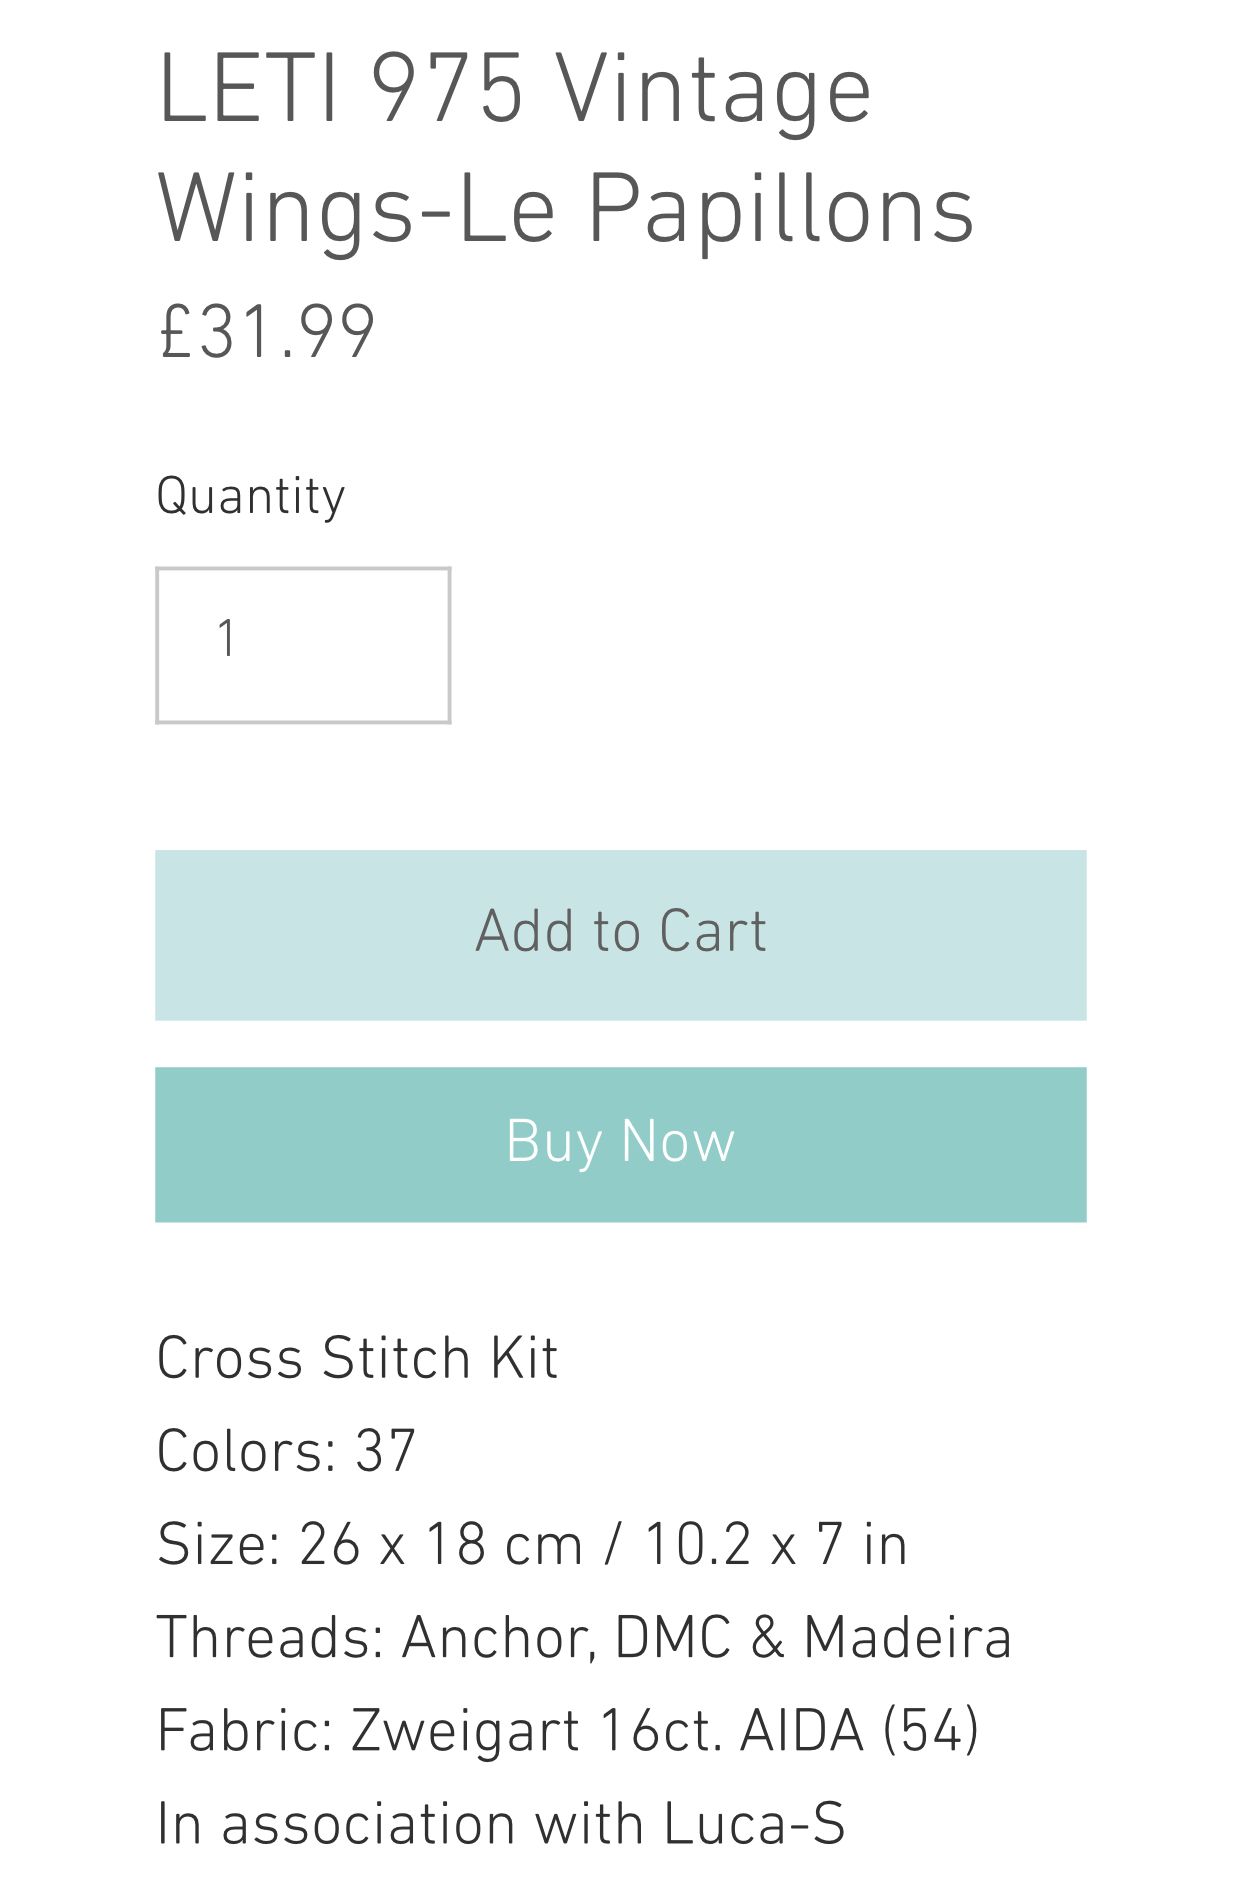
Task: Click the Luca-S brand name
Action: coord(754,1824)
